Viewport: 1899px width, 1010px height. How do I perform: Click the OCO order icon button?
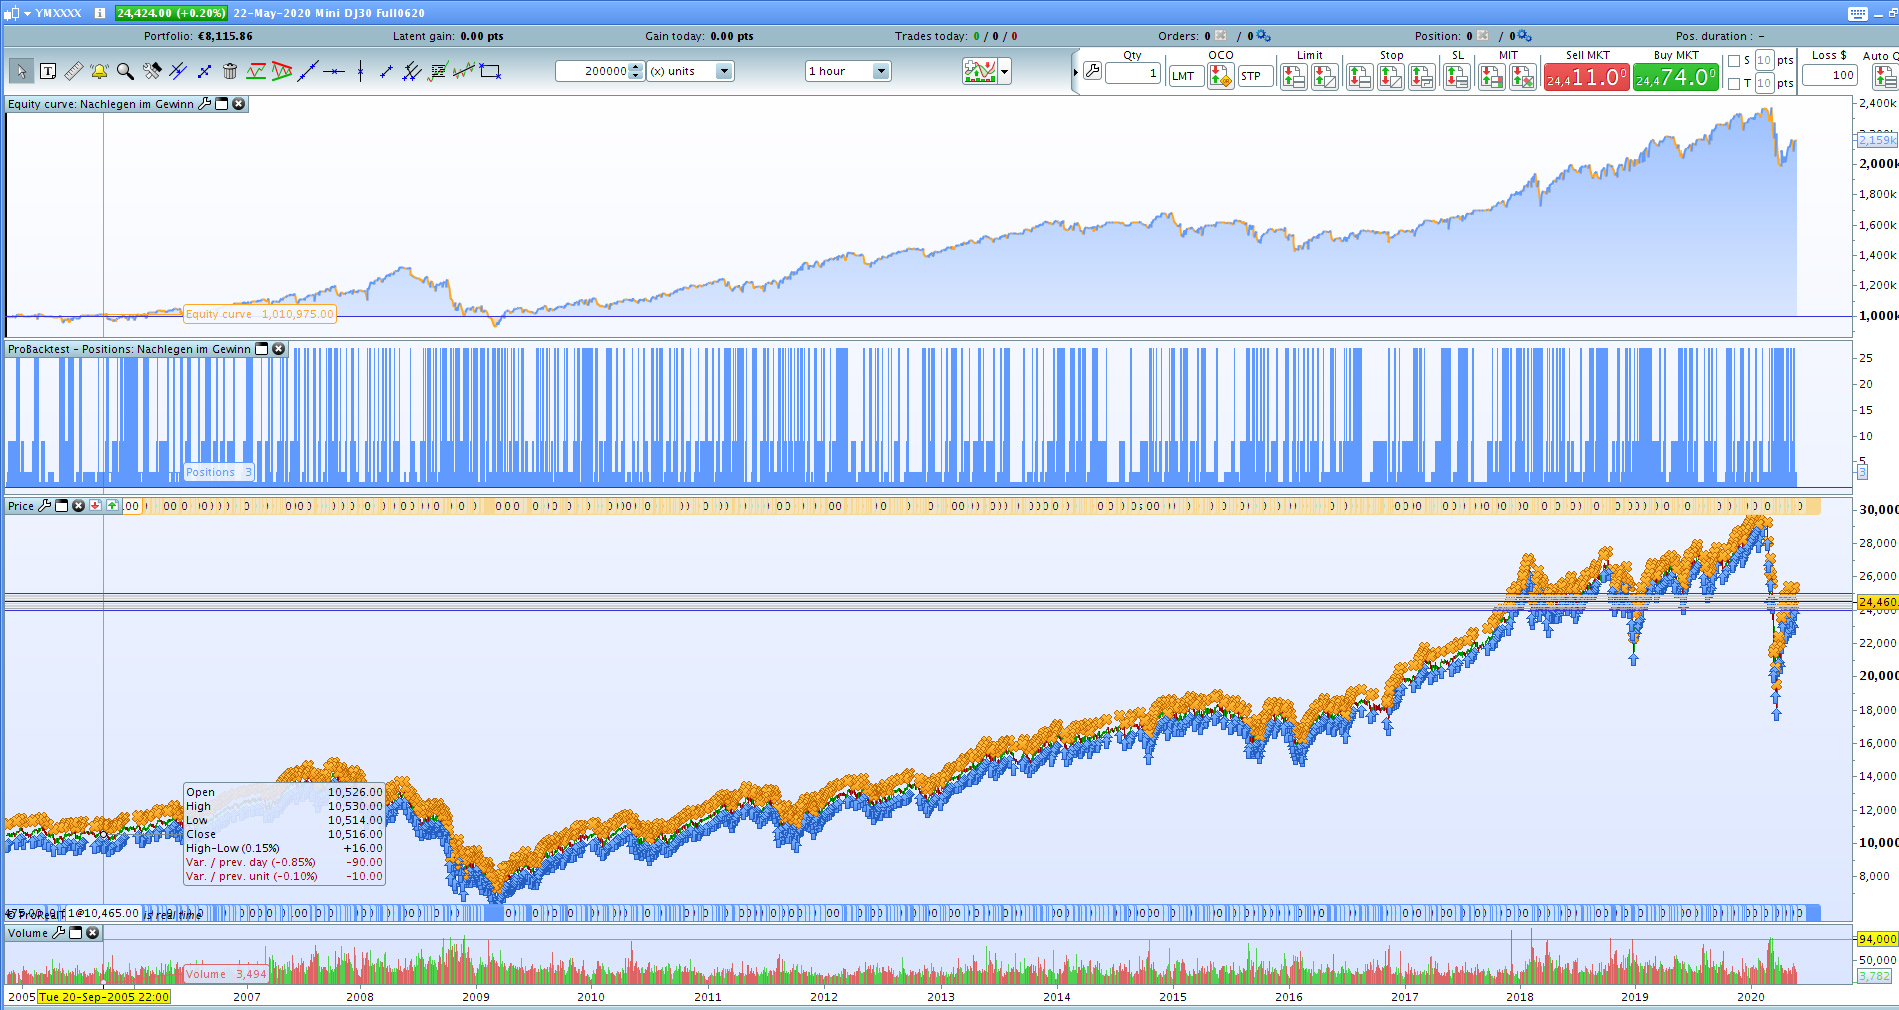[1220, 76]
